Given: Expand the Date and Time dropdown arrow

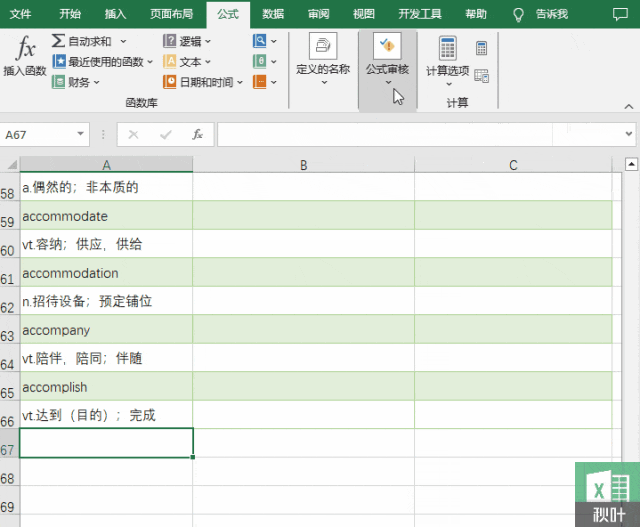Looking at the screenshot, I should click(240, 82).
